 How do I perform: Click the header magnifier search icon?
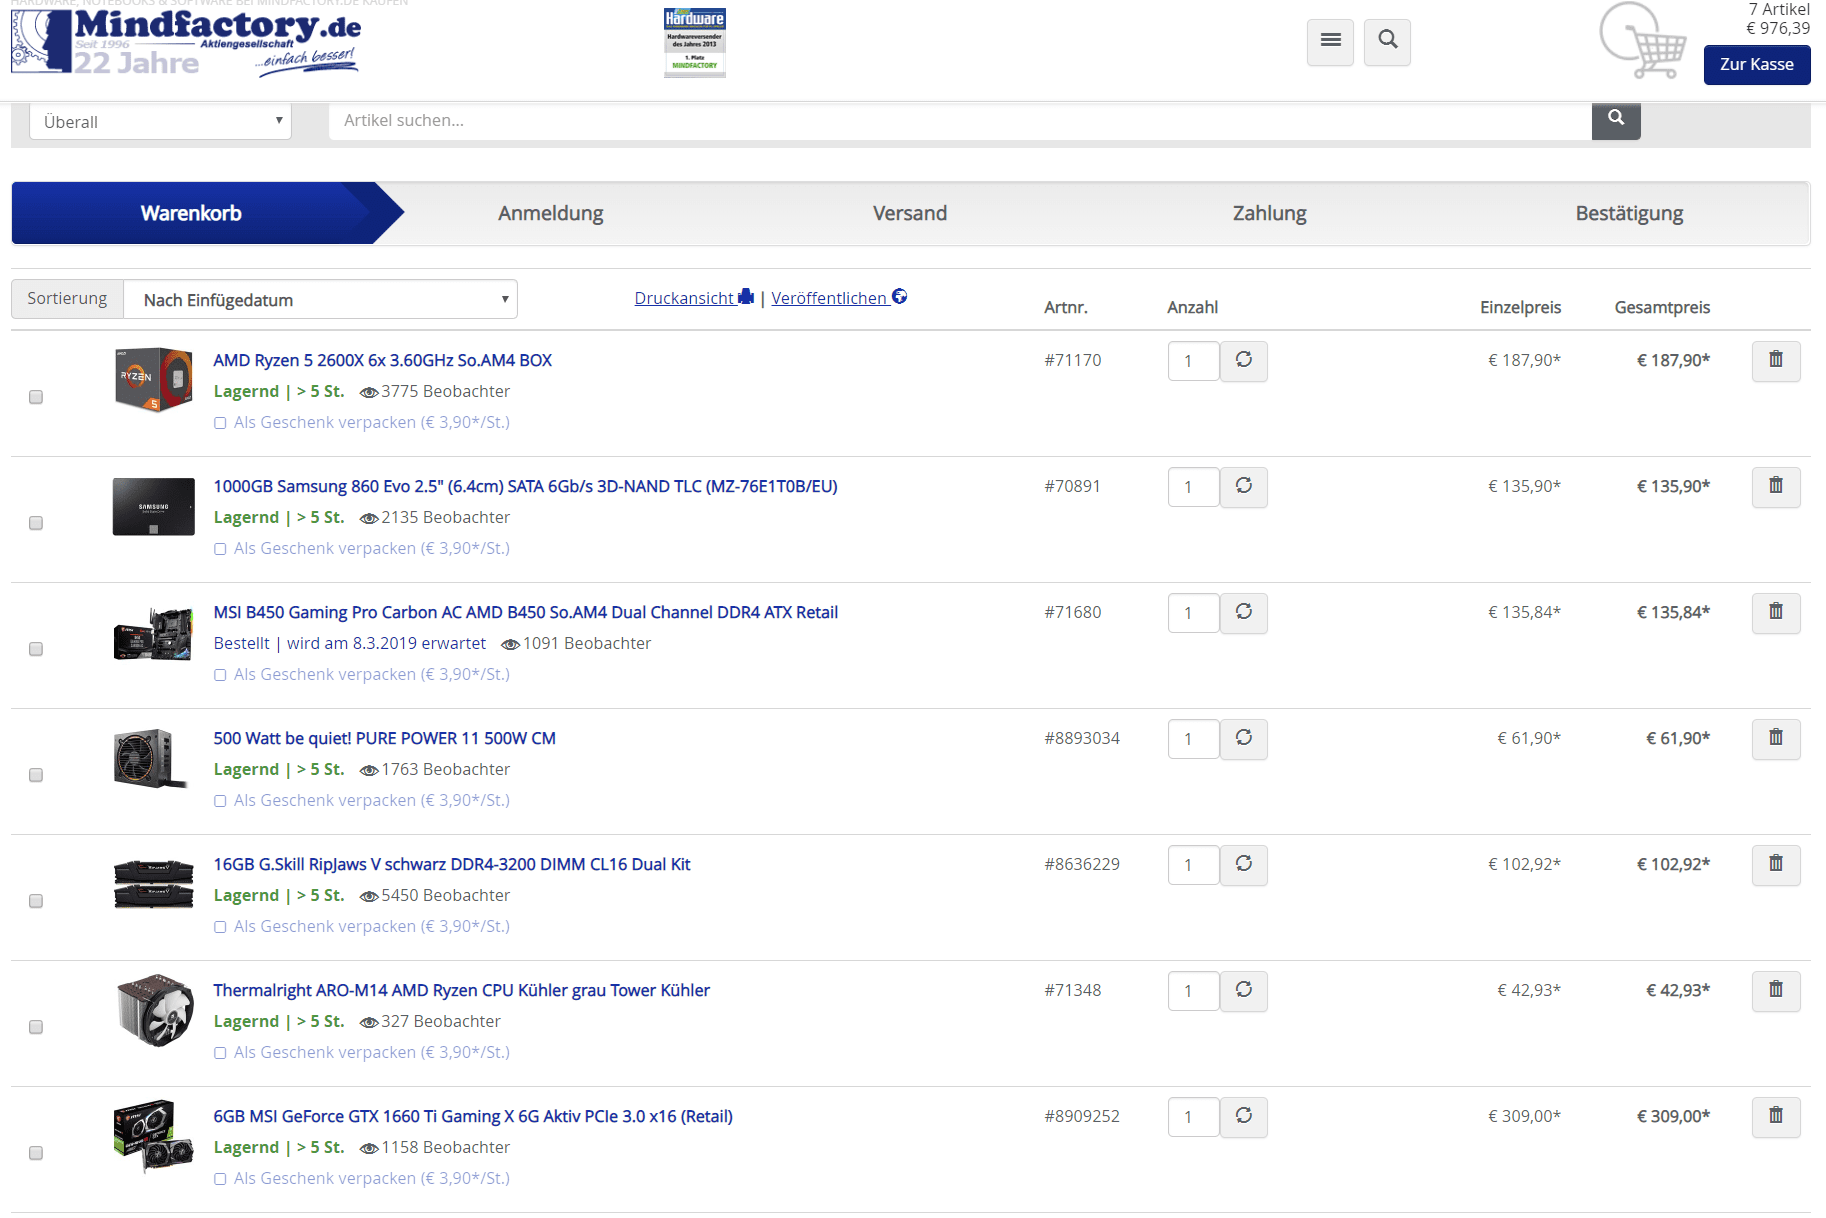tap(1387, 41)
